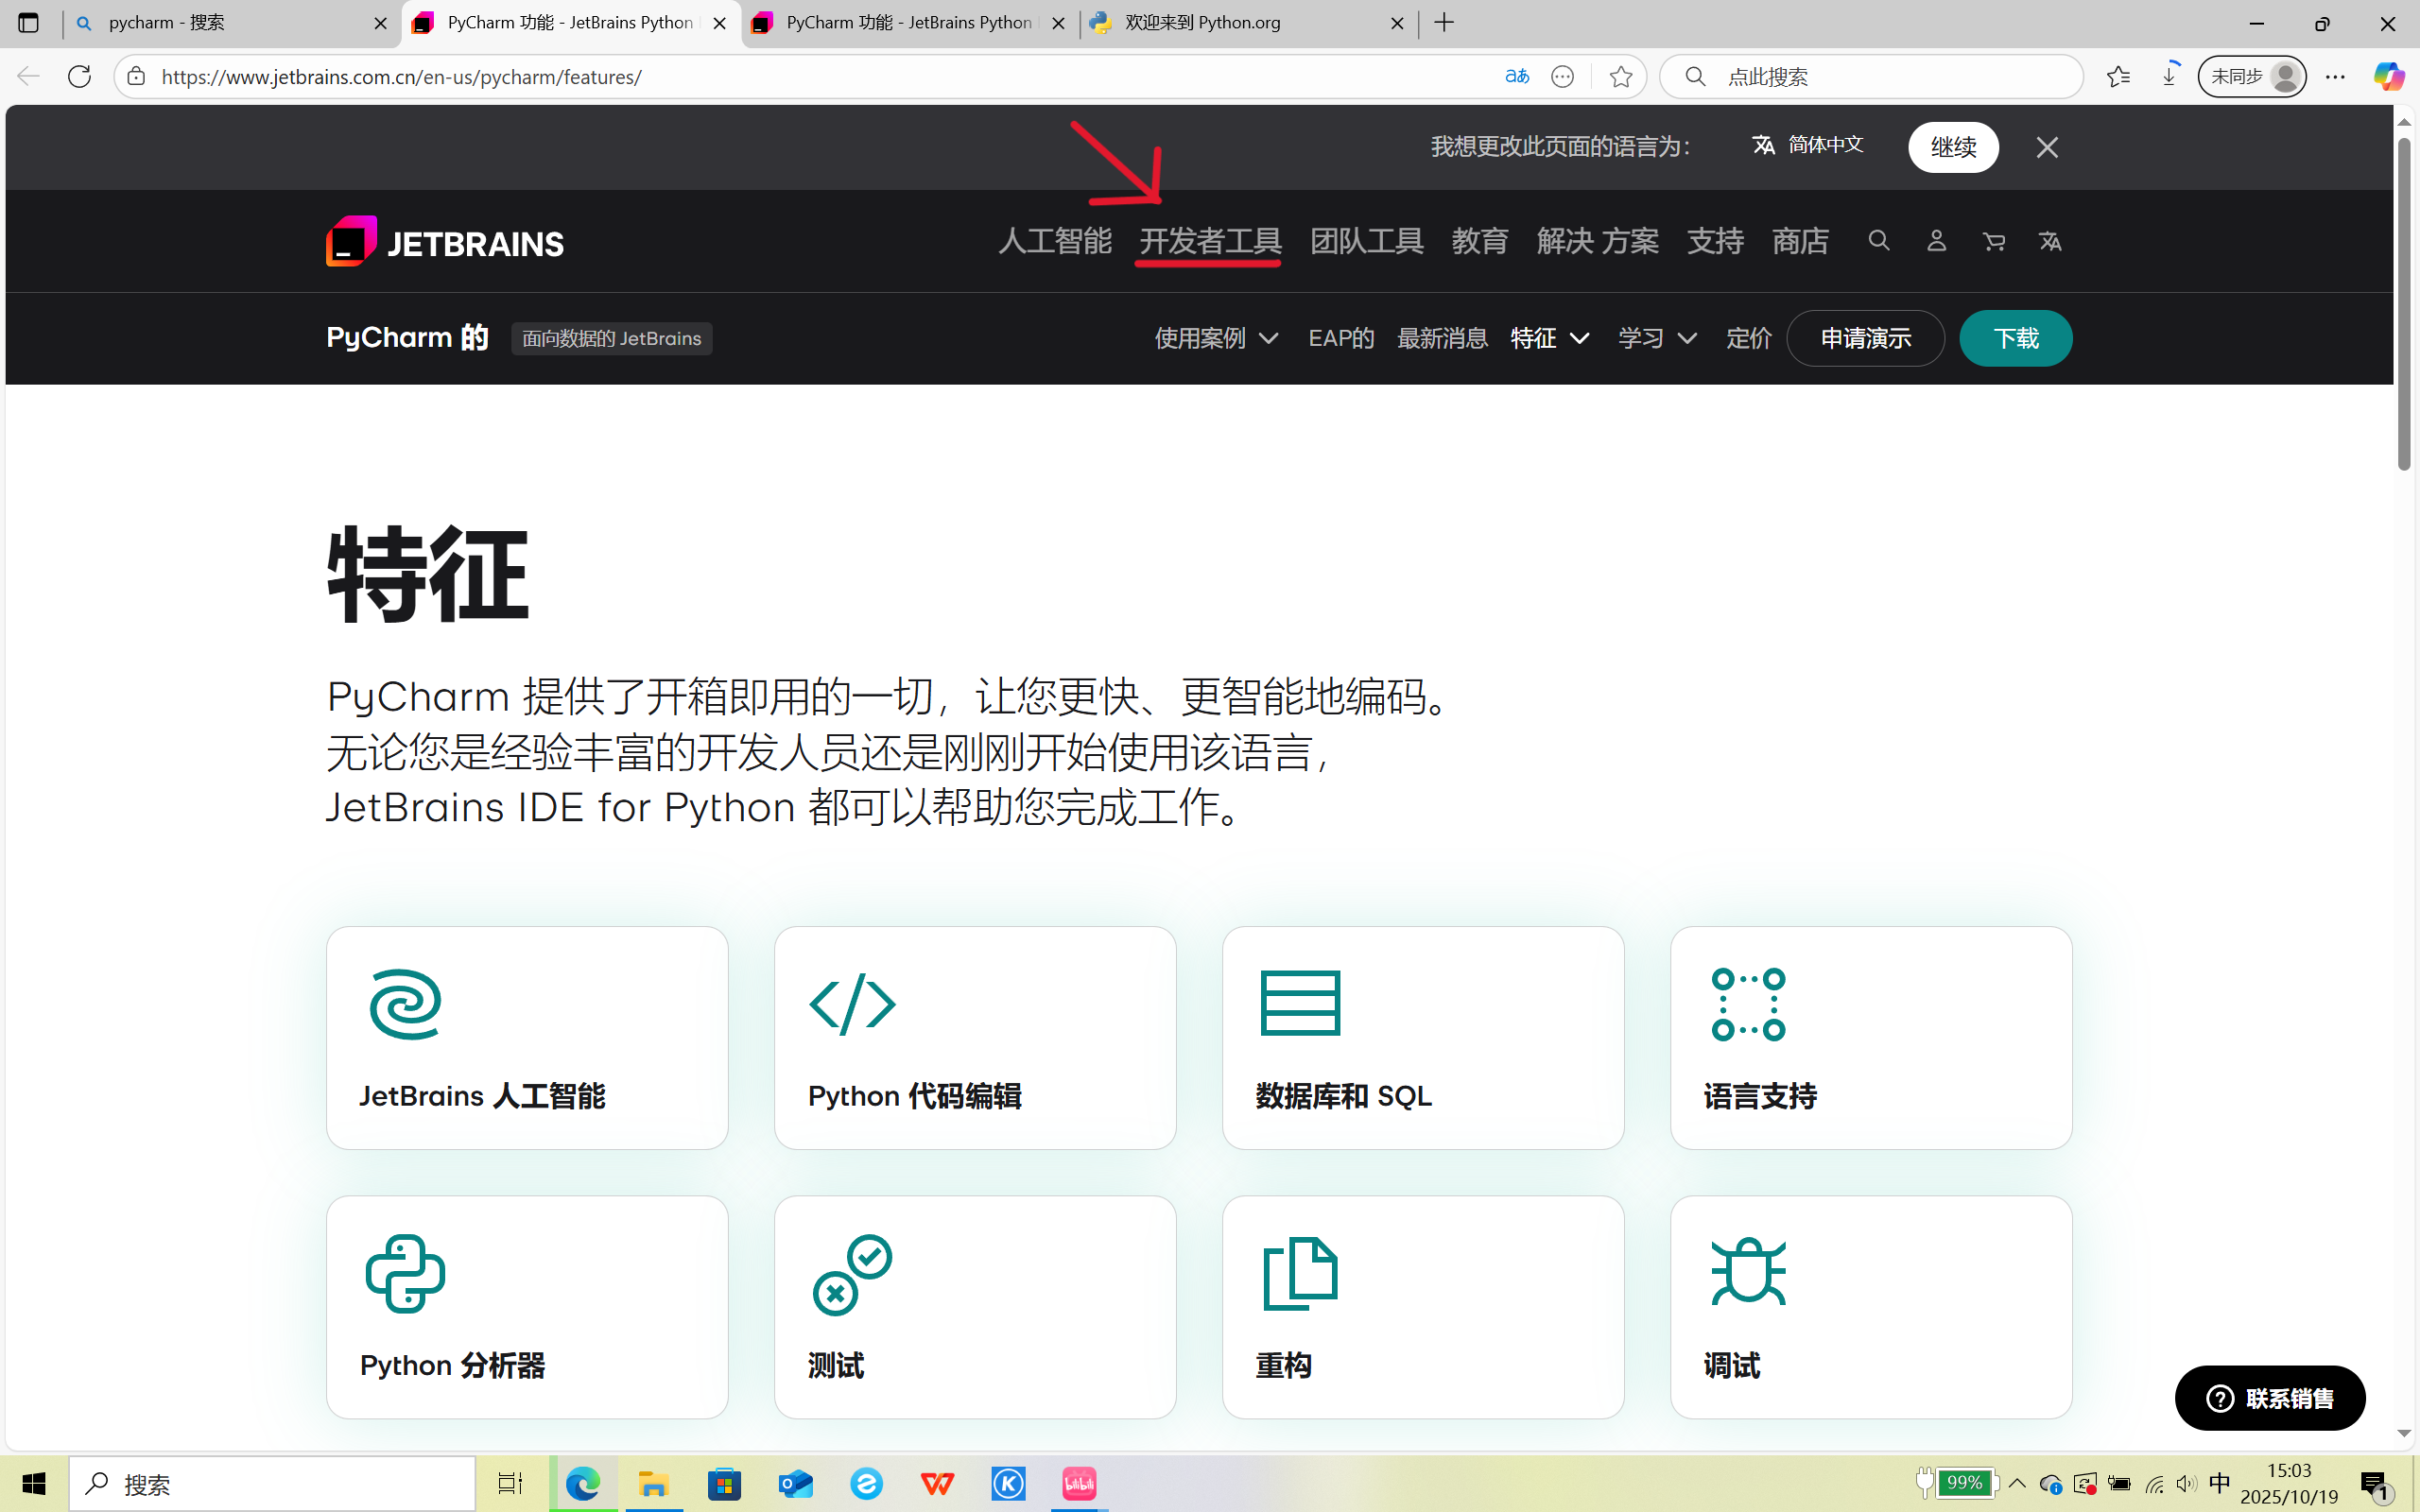Open the 开发者工具 navigation menu

point(1210,241)
